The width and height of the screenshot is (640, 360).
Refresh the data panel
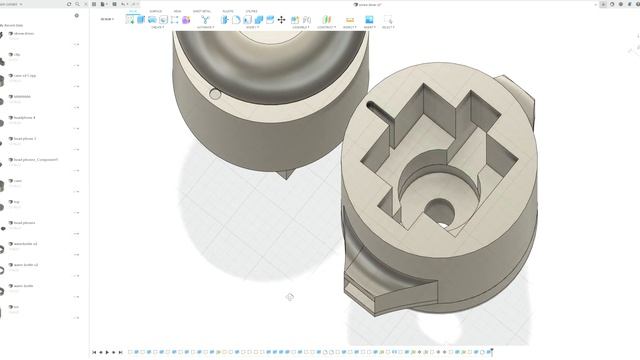click(x=69, y=4)
